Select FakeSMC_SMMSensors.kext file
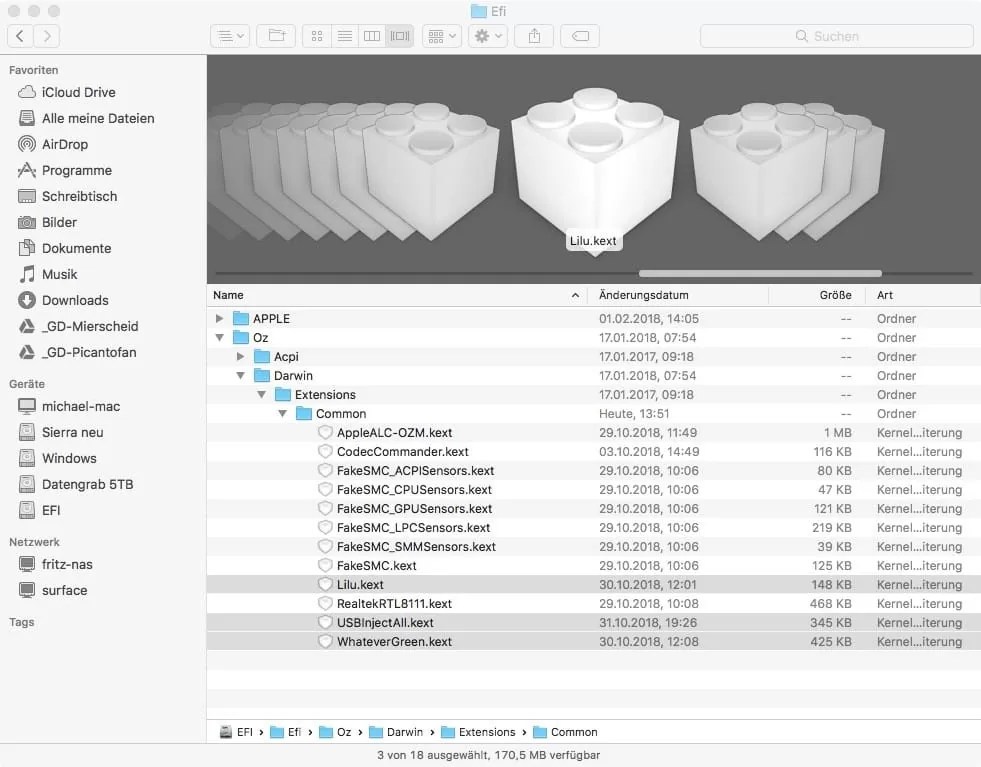Screen dimensions: 981x767 tap(594, 547)
